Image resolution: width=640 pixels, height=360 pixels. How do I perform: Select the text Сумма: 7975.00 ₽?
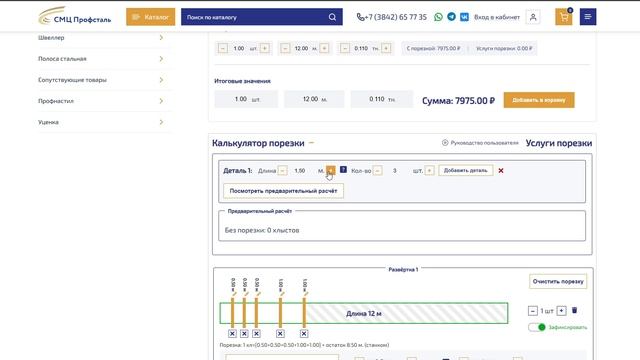458,100
